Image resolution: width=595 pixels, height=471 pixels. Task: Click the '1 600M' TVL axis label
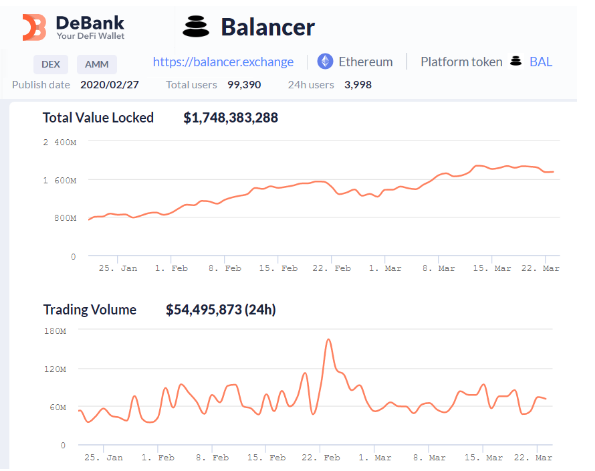point(60,180)
